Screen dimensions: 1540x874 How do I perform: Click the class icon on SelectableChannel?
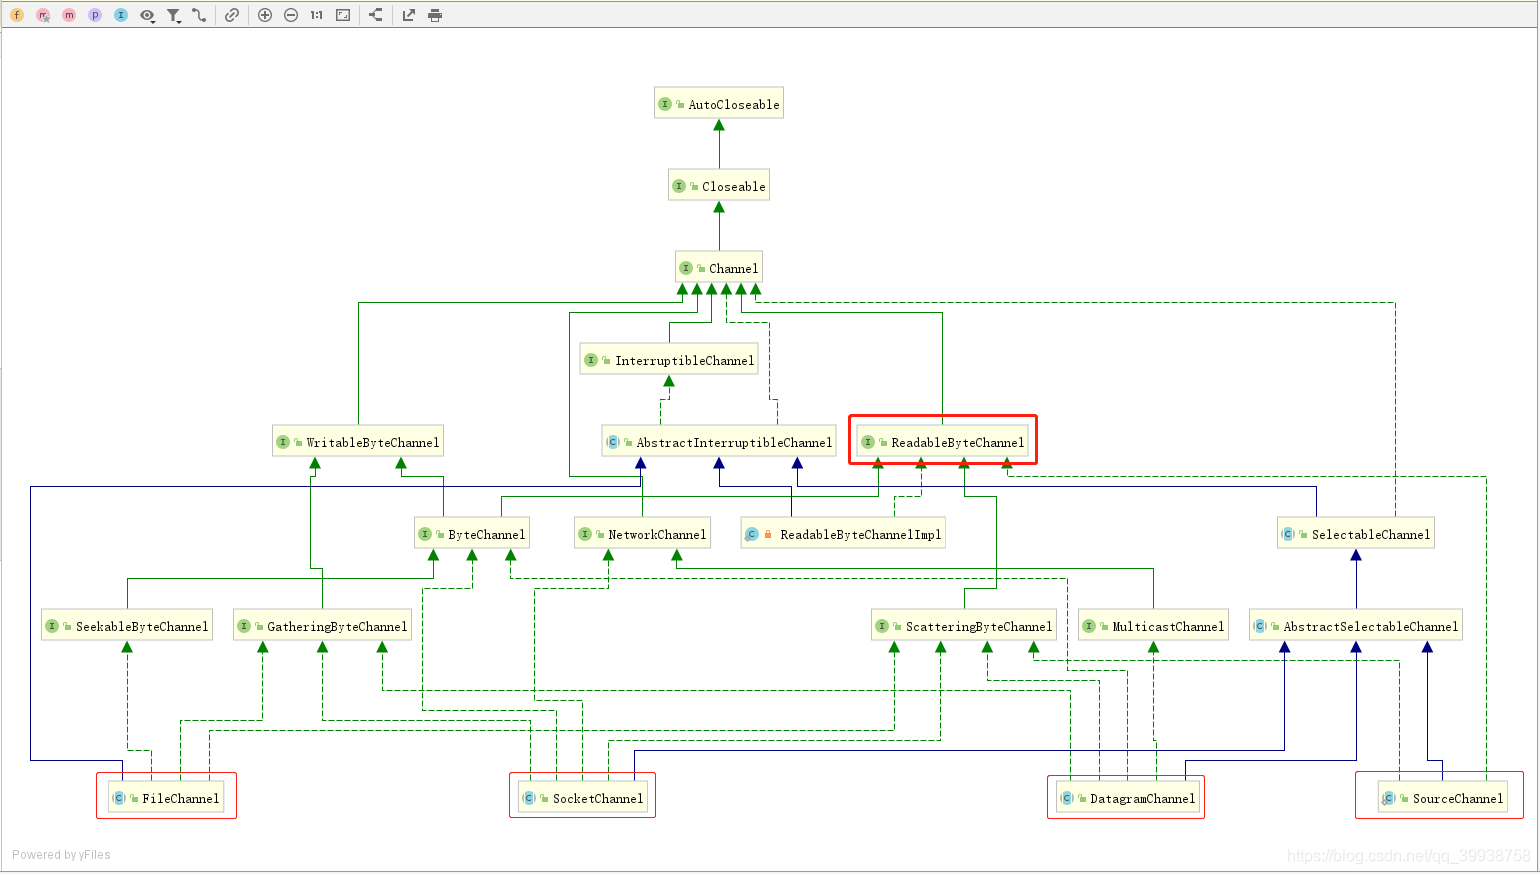[1288, 534]
